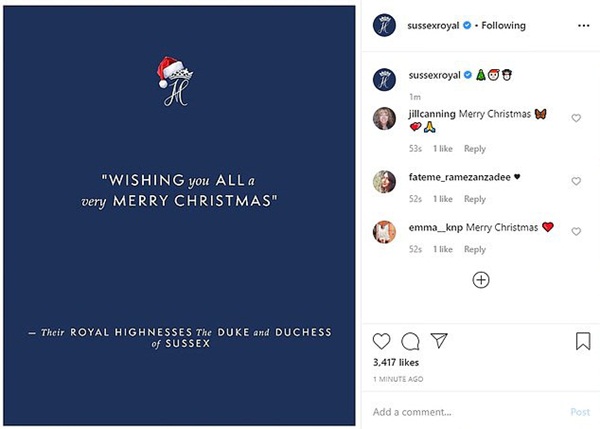Share post via paper plane icon
600x429 pixels.
click(x=437, y=341)
